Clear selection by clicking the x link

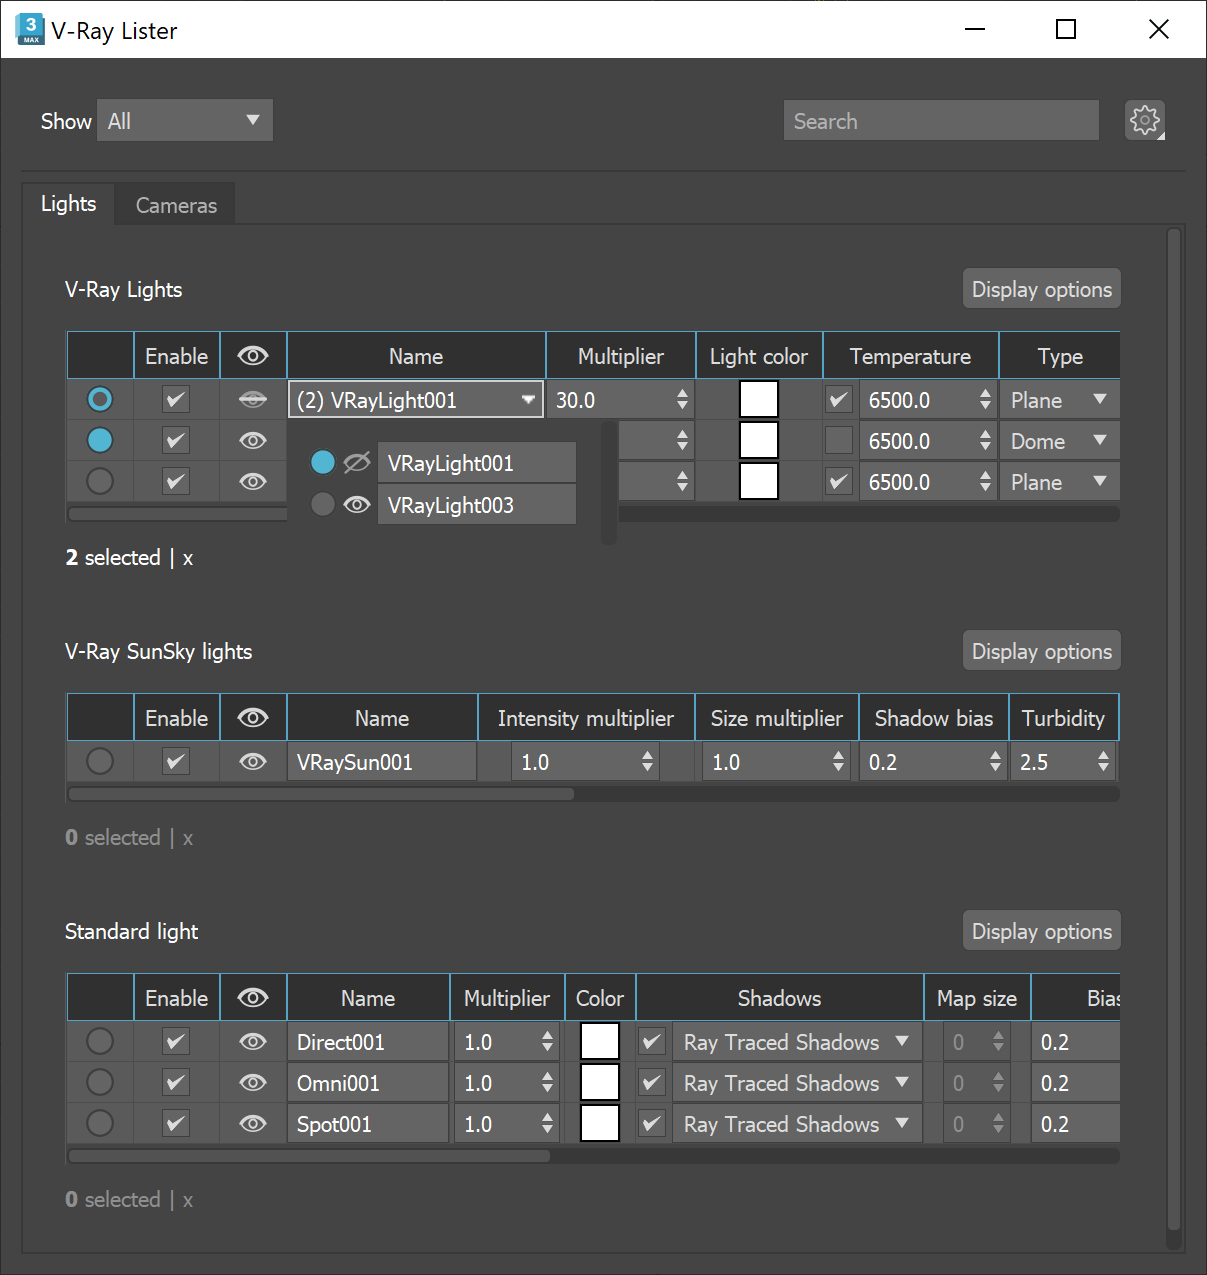[x=187, y=557]
